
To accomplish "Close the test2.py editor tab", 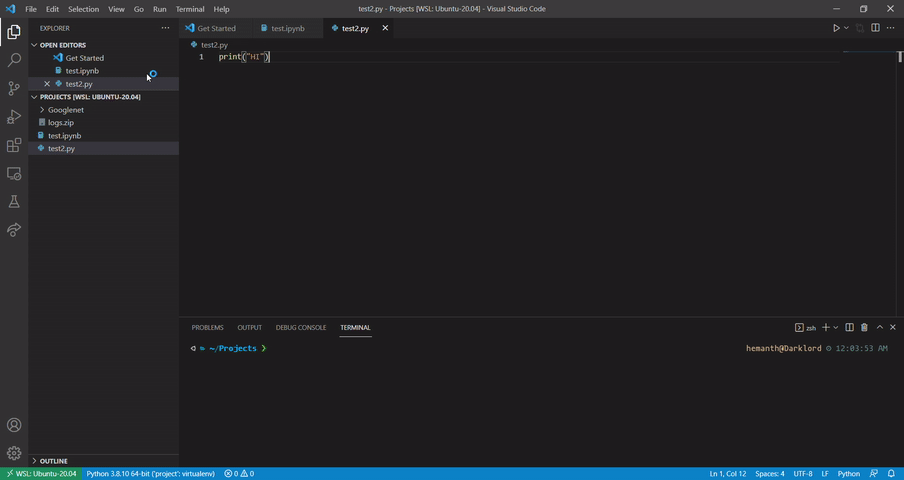I will pyautogui.click(x=385, y=28).
